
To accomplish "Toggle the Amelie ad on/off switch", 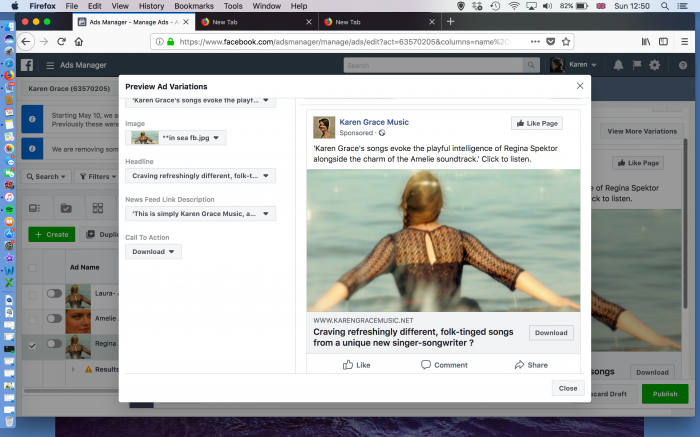I will click(x=54, y=318).
